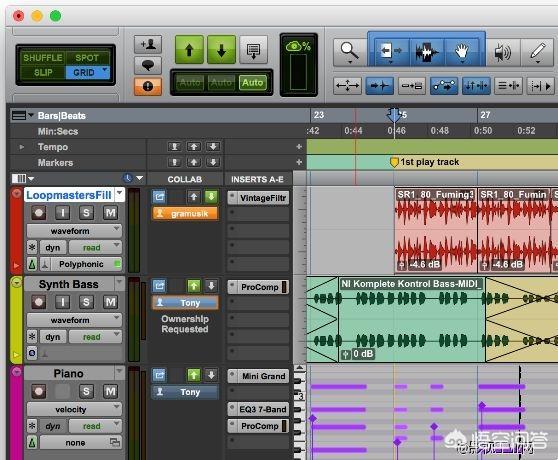
Task: Select the Trim tool
Action: pos(390,52)
